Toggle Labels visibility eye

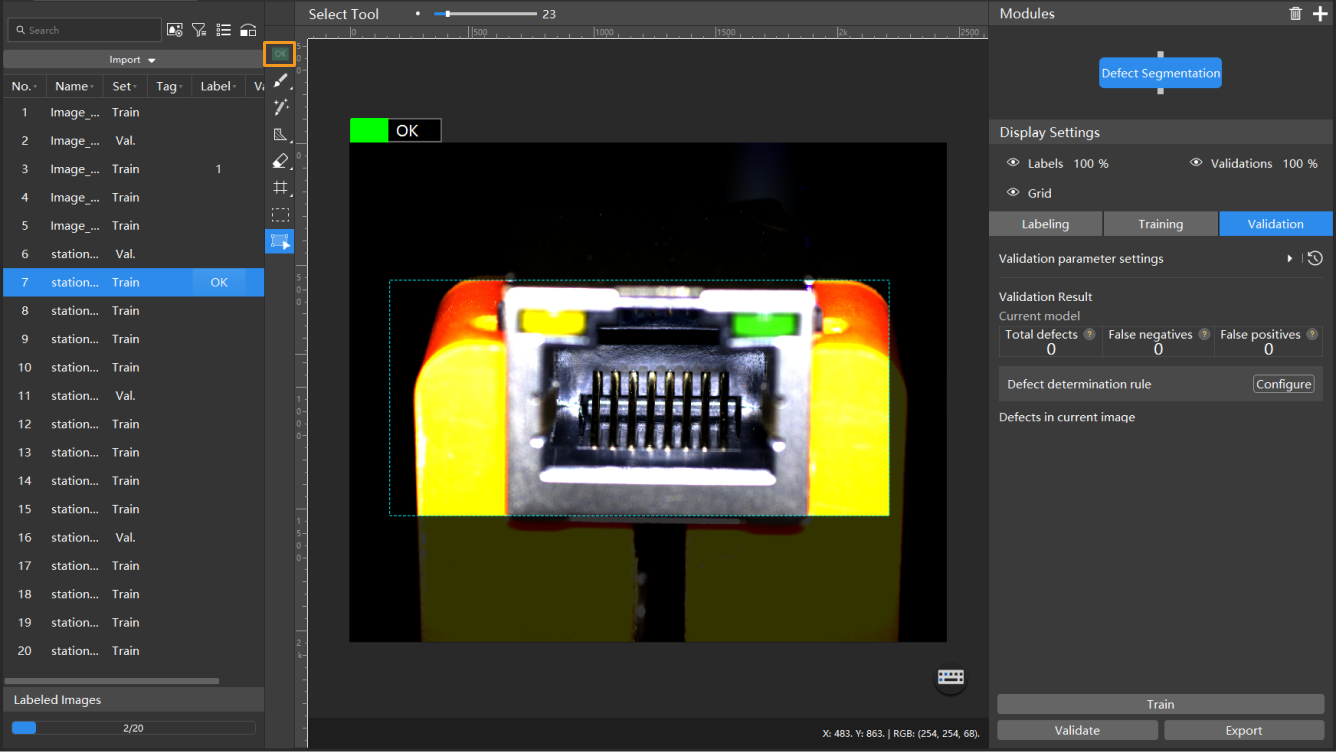coord(1013,163)
